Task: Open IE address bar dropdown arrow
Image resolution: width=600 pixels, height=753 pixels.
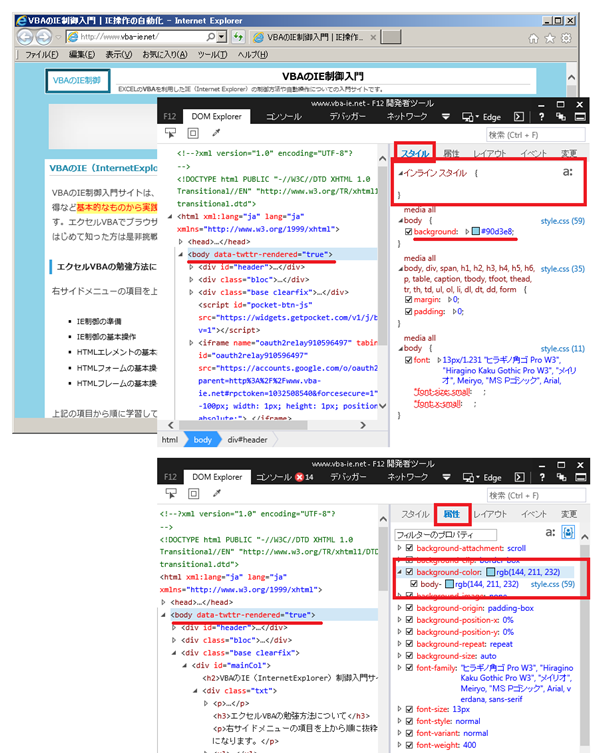Action: point(221,36)
